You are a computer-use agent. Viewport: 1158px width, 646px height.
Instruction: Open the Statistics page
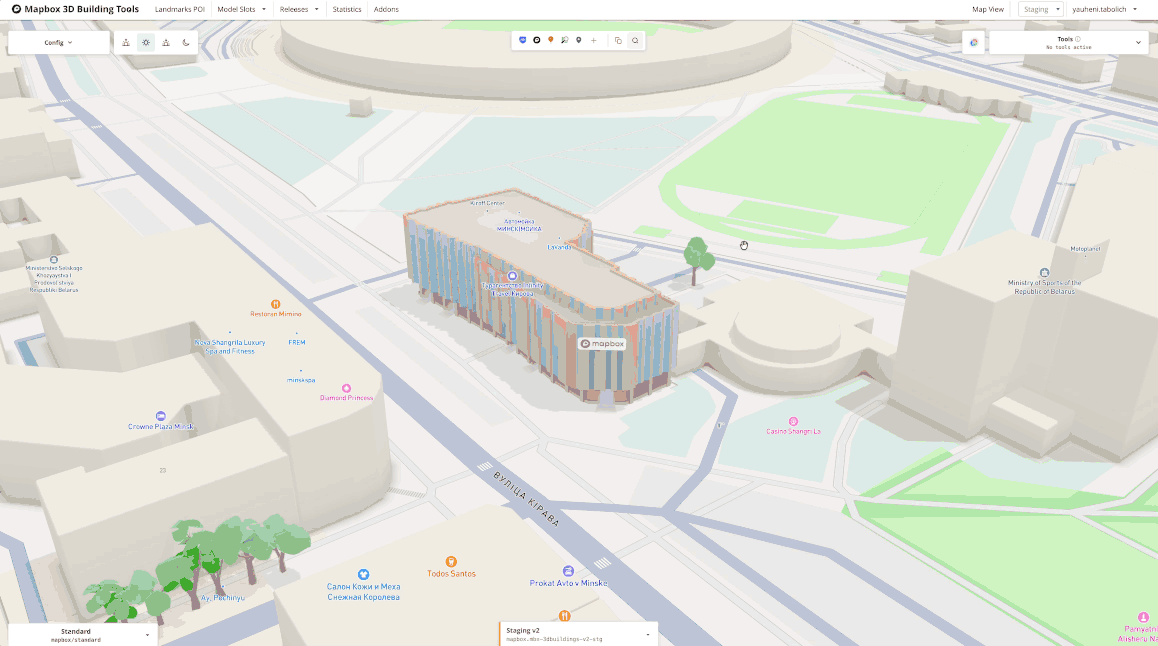pos(347,10)
